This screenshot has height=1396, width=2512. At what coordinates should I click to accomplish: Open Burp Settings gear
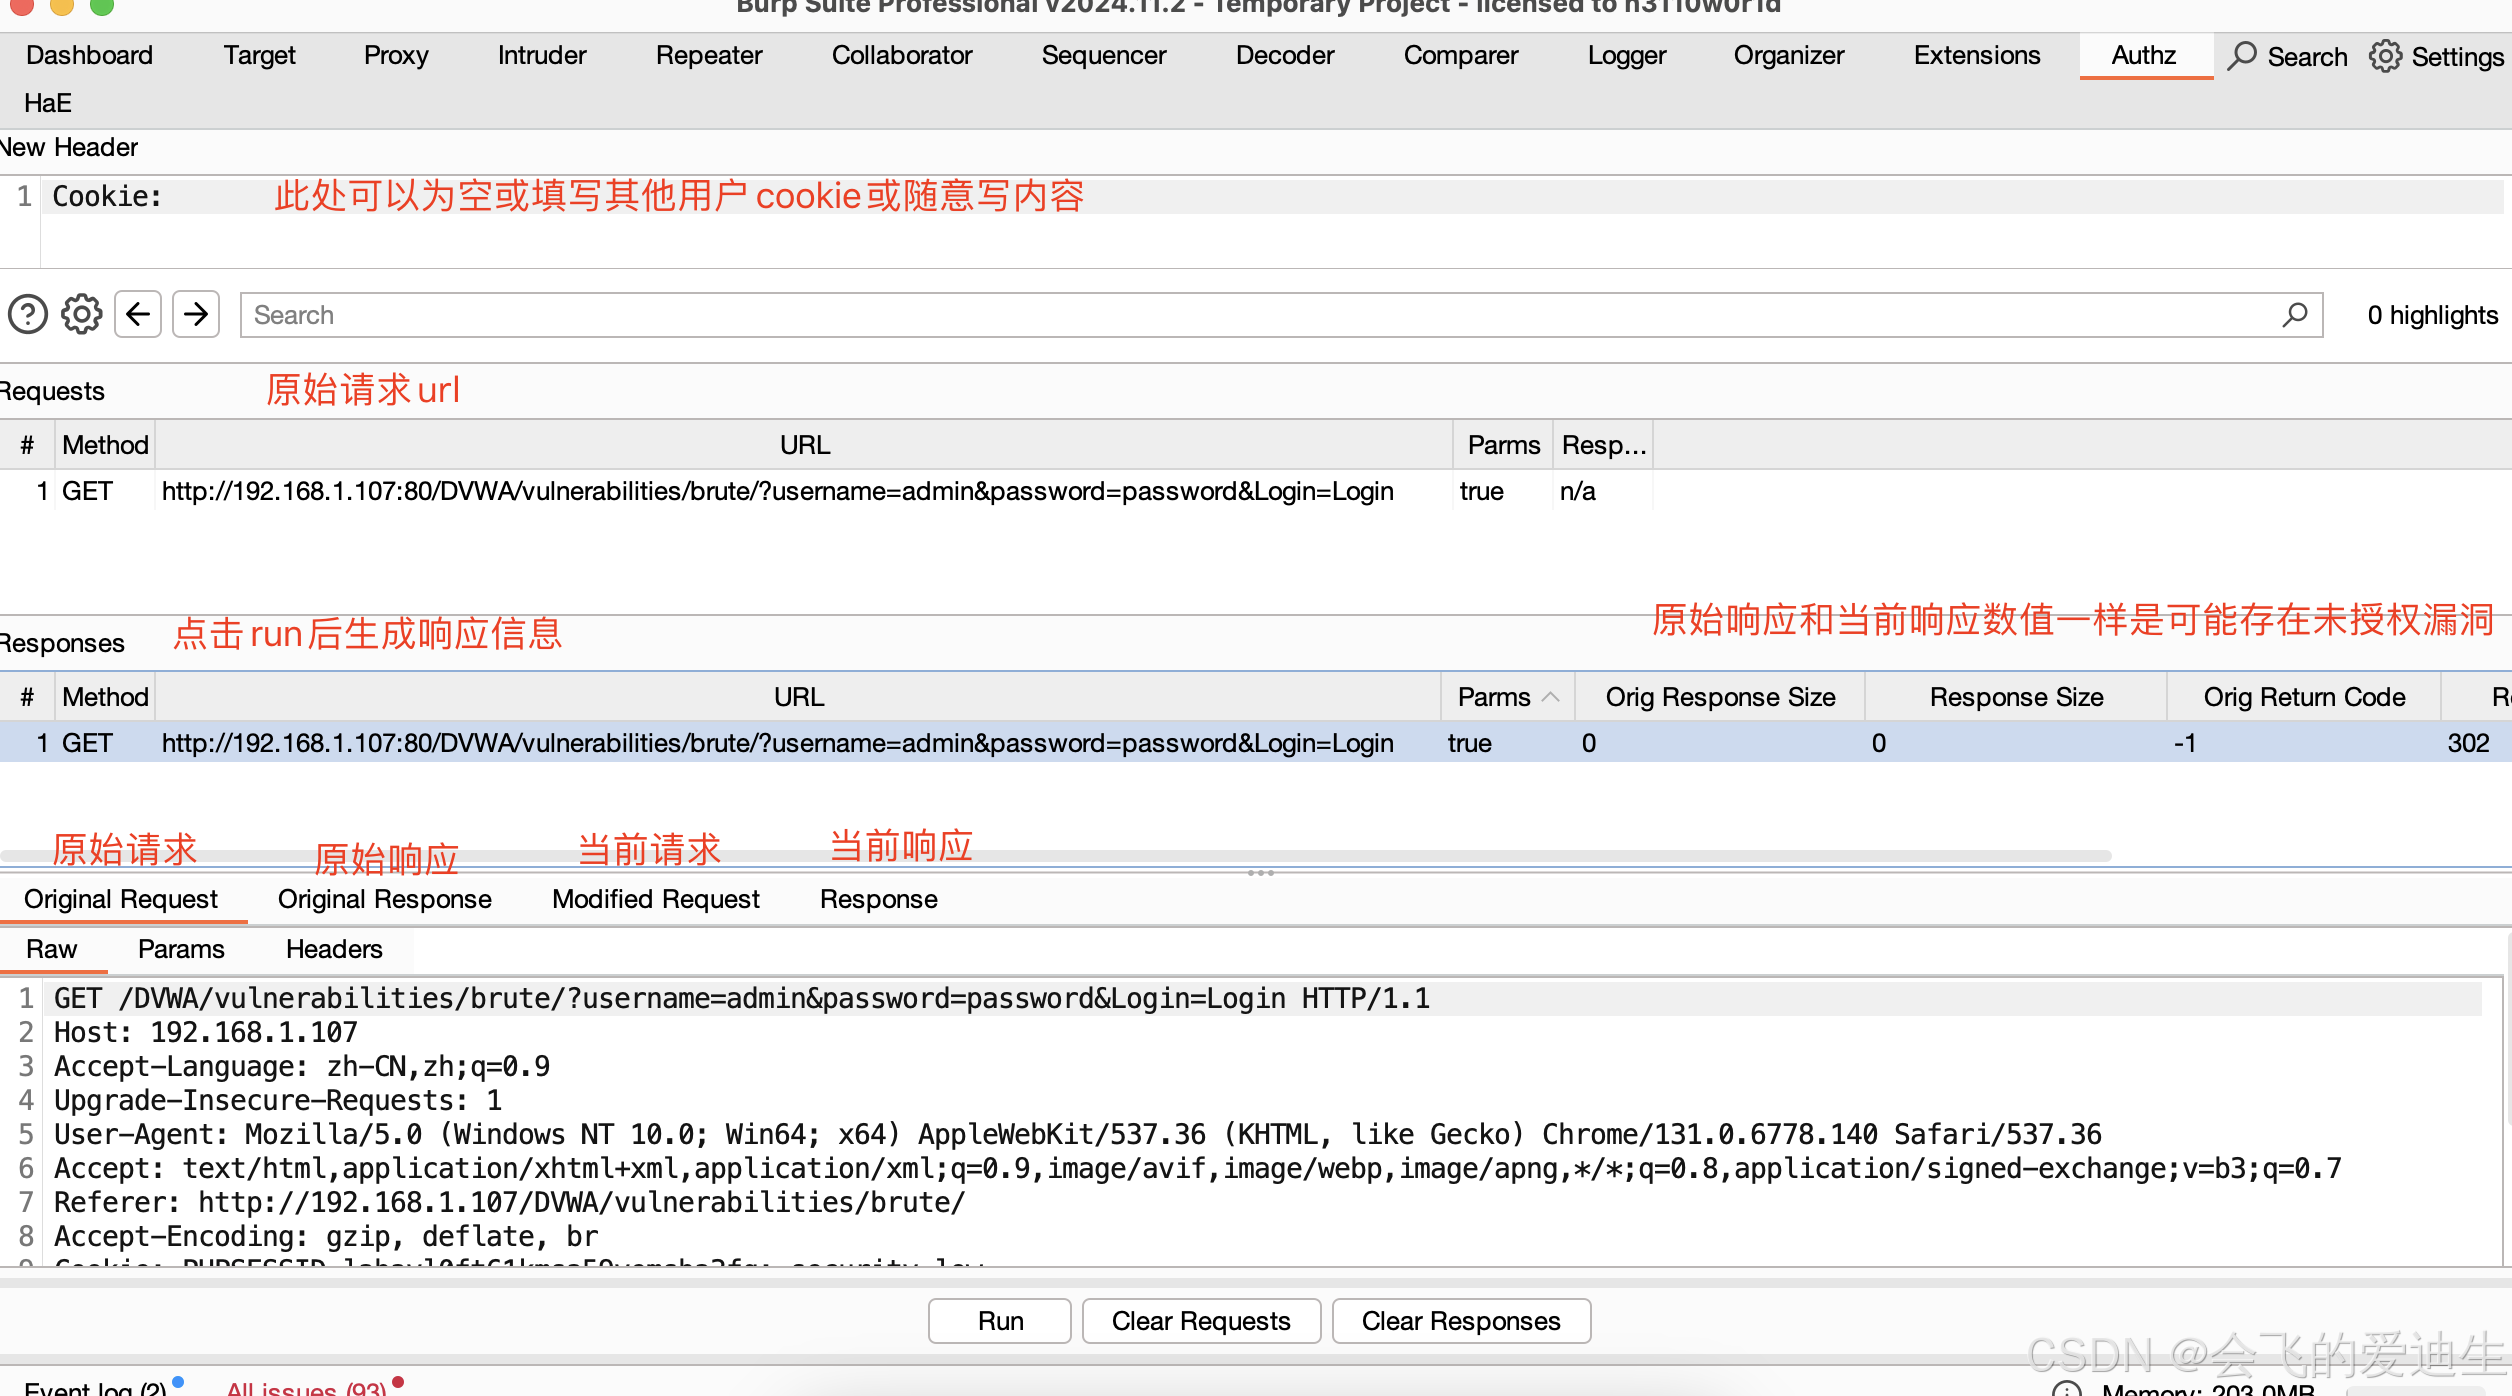tap(2385, 56)
